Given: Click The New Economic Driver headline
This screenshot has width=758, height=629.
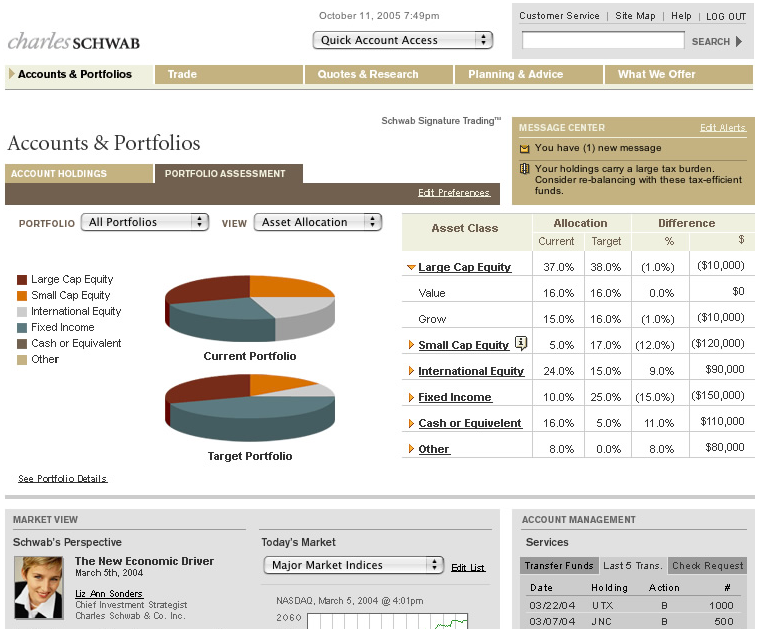Looking at the screenshot, I should [x=144, y=561].
